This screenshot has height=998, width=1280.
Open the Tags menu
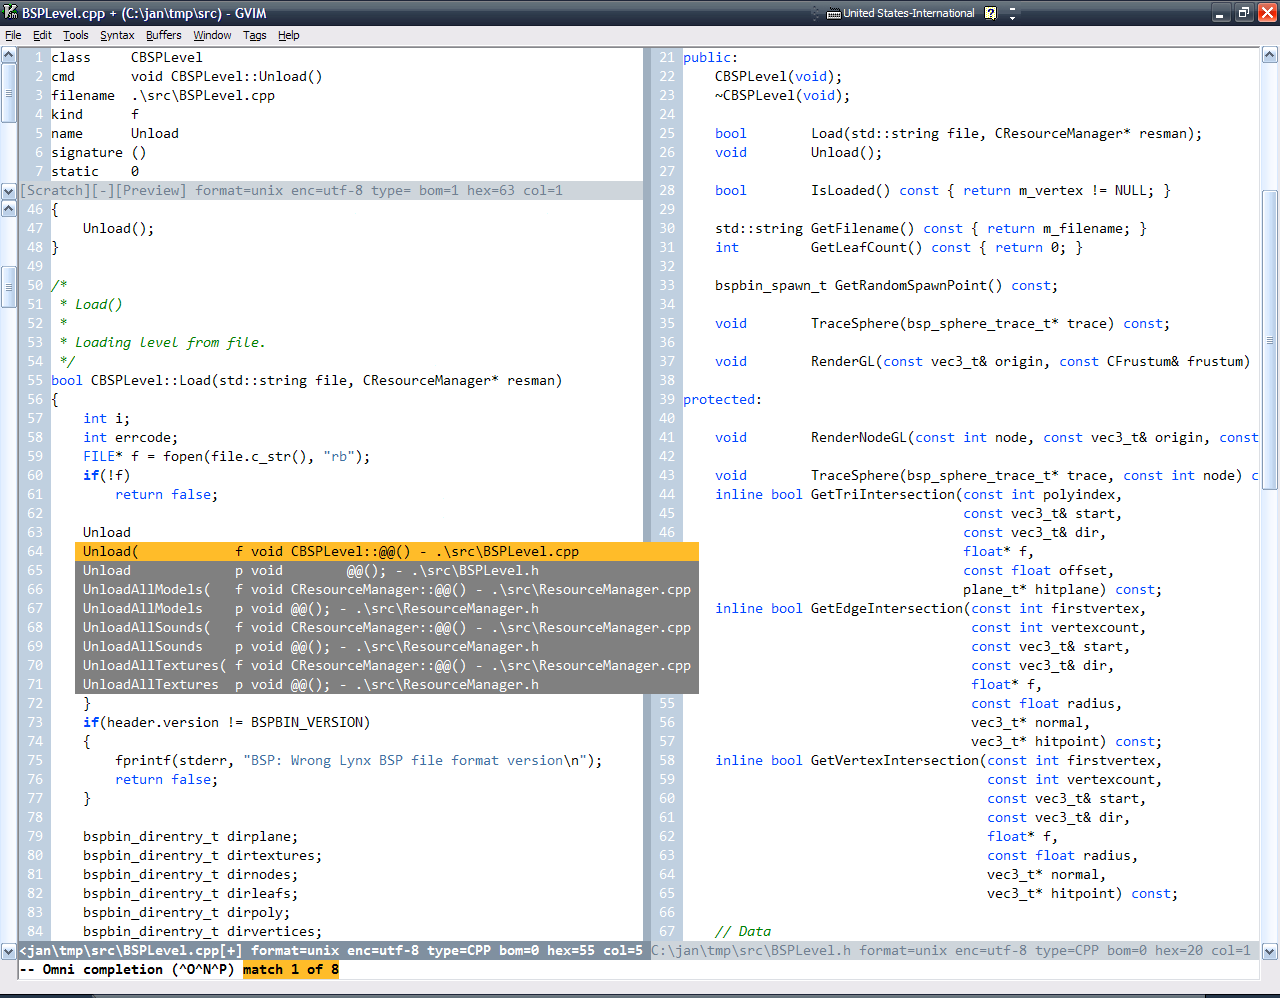coord(255,35)
